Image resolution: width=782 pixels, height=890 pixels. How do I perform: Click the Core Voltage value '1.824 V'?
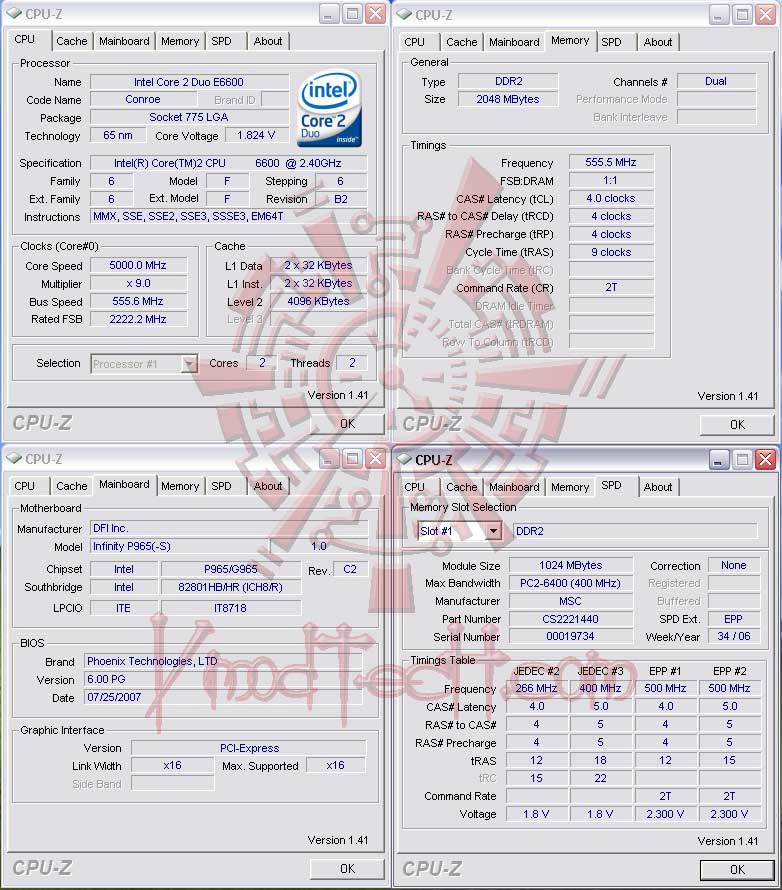click(x=257, y=135)
